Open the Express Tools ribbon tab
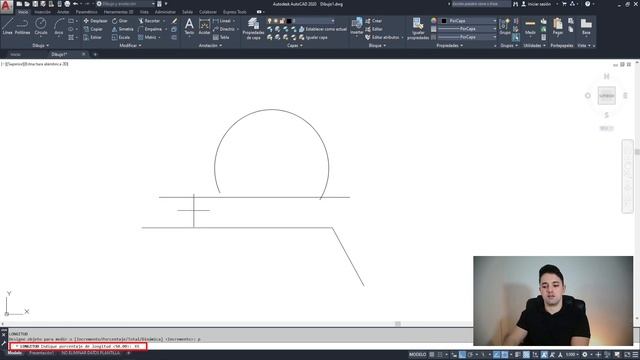 (235, 12)
